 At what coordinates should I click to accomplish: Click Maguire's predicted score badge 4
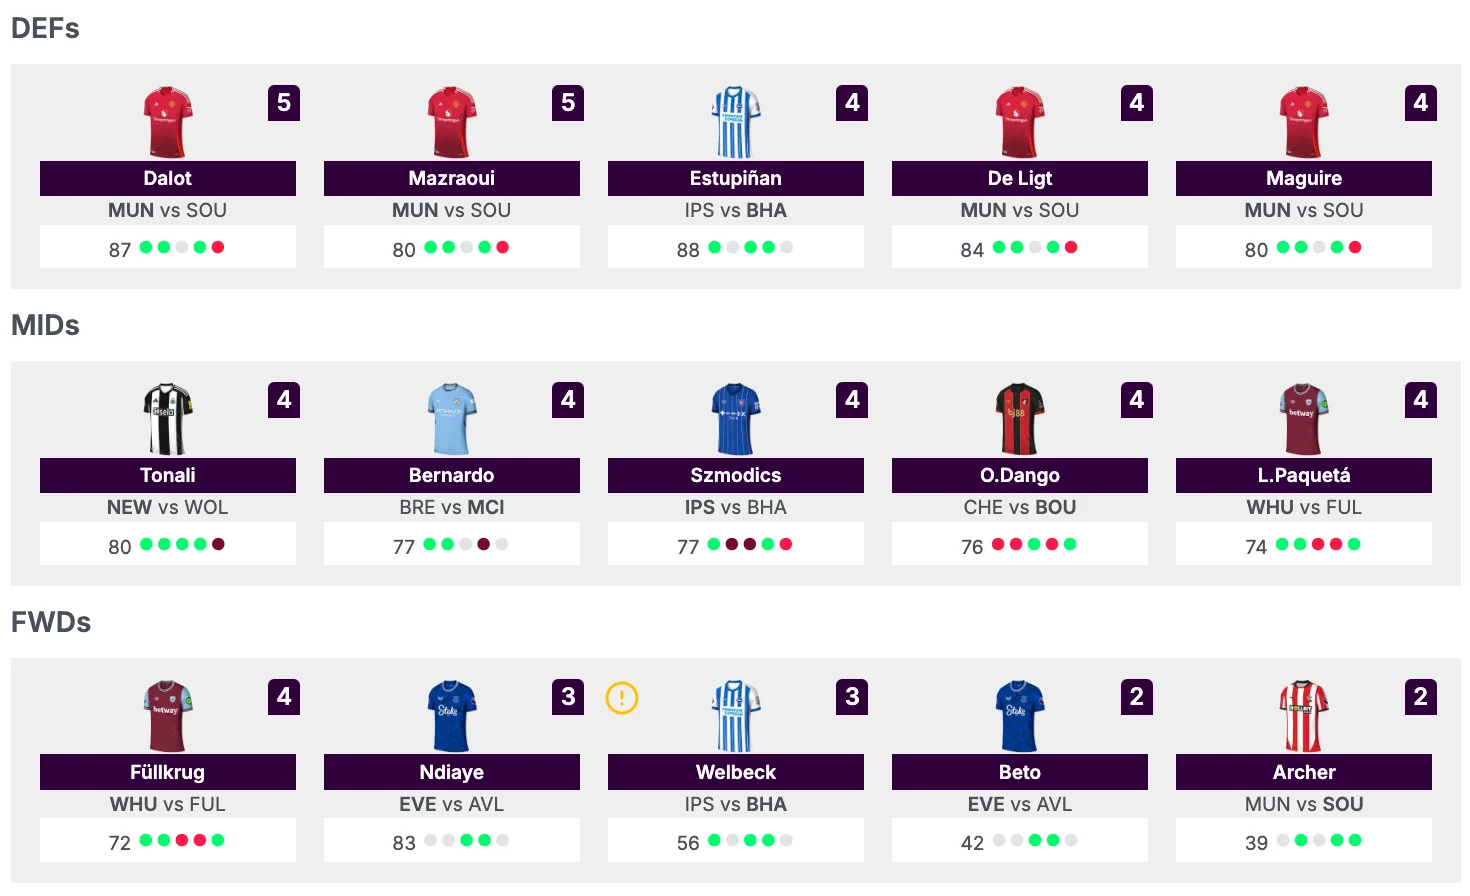(x=1420, y=103)
